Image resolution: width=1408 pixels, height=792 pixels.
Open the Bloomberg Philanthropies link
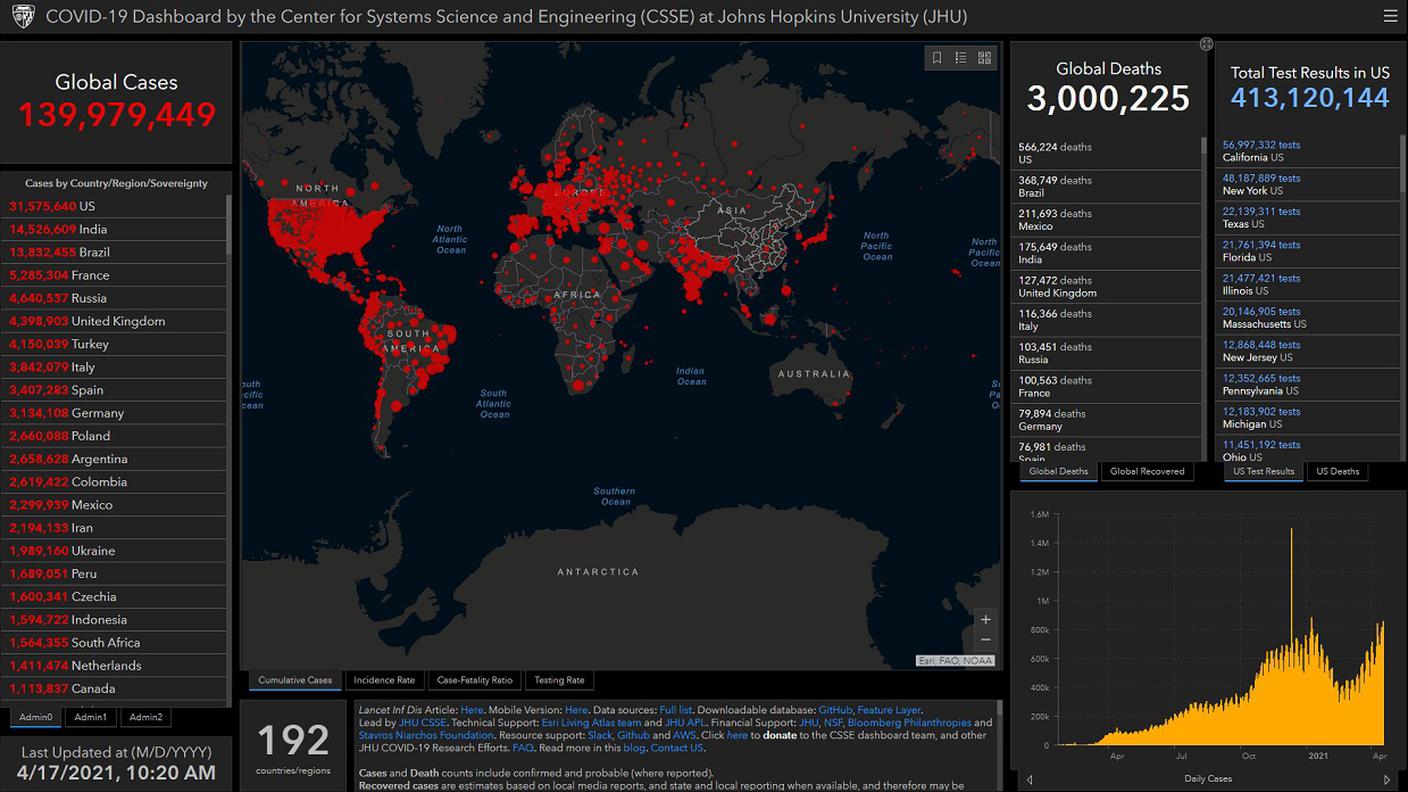pos(909,722)
